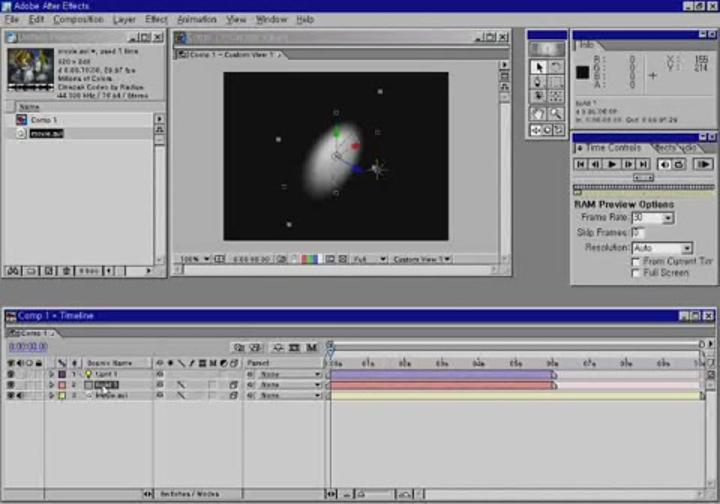Click the Comp 1 composition icon in Project
The height and width of the screenshot is (504, 720).
[x=21, y=120]
